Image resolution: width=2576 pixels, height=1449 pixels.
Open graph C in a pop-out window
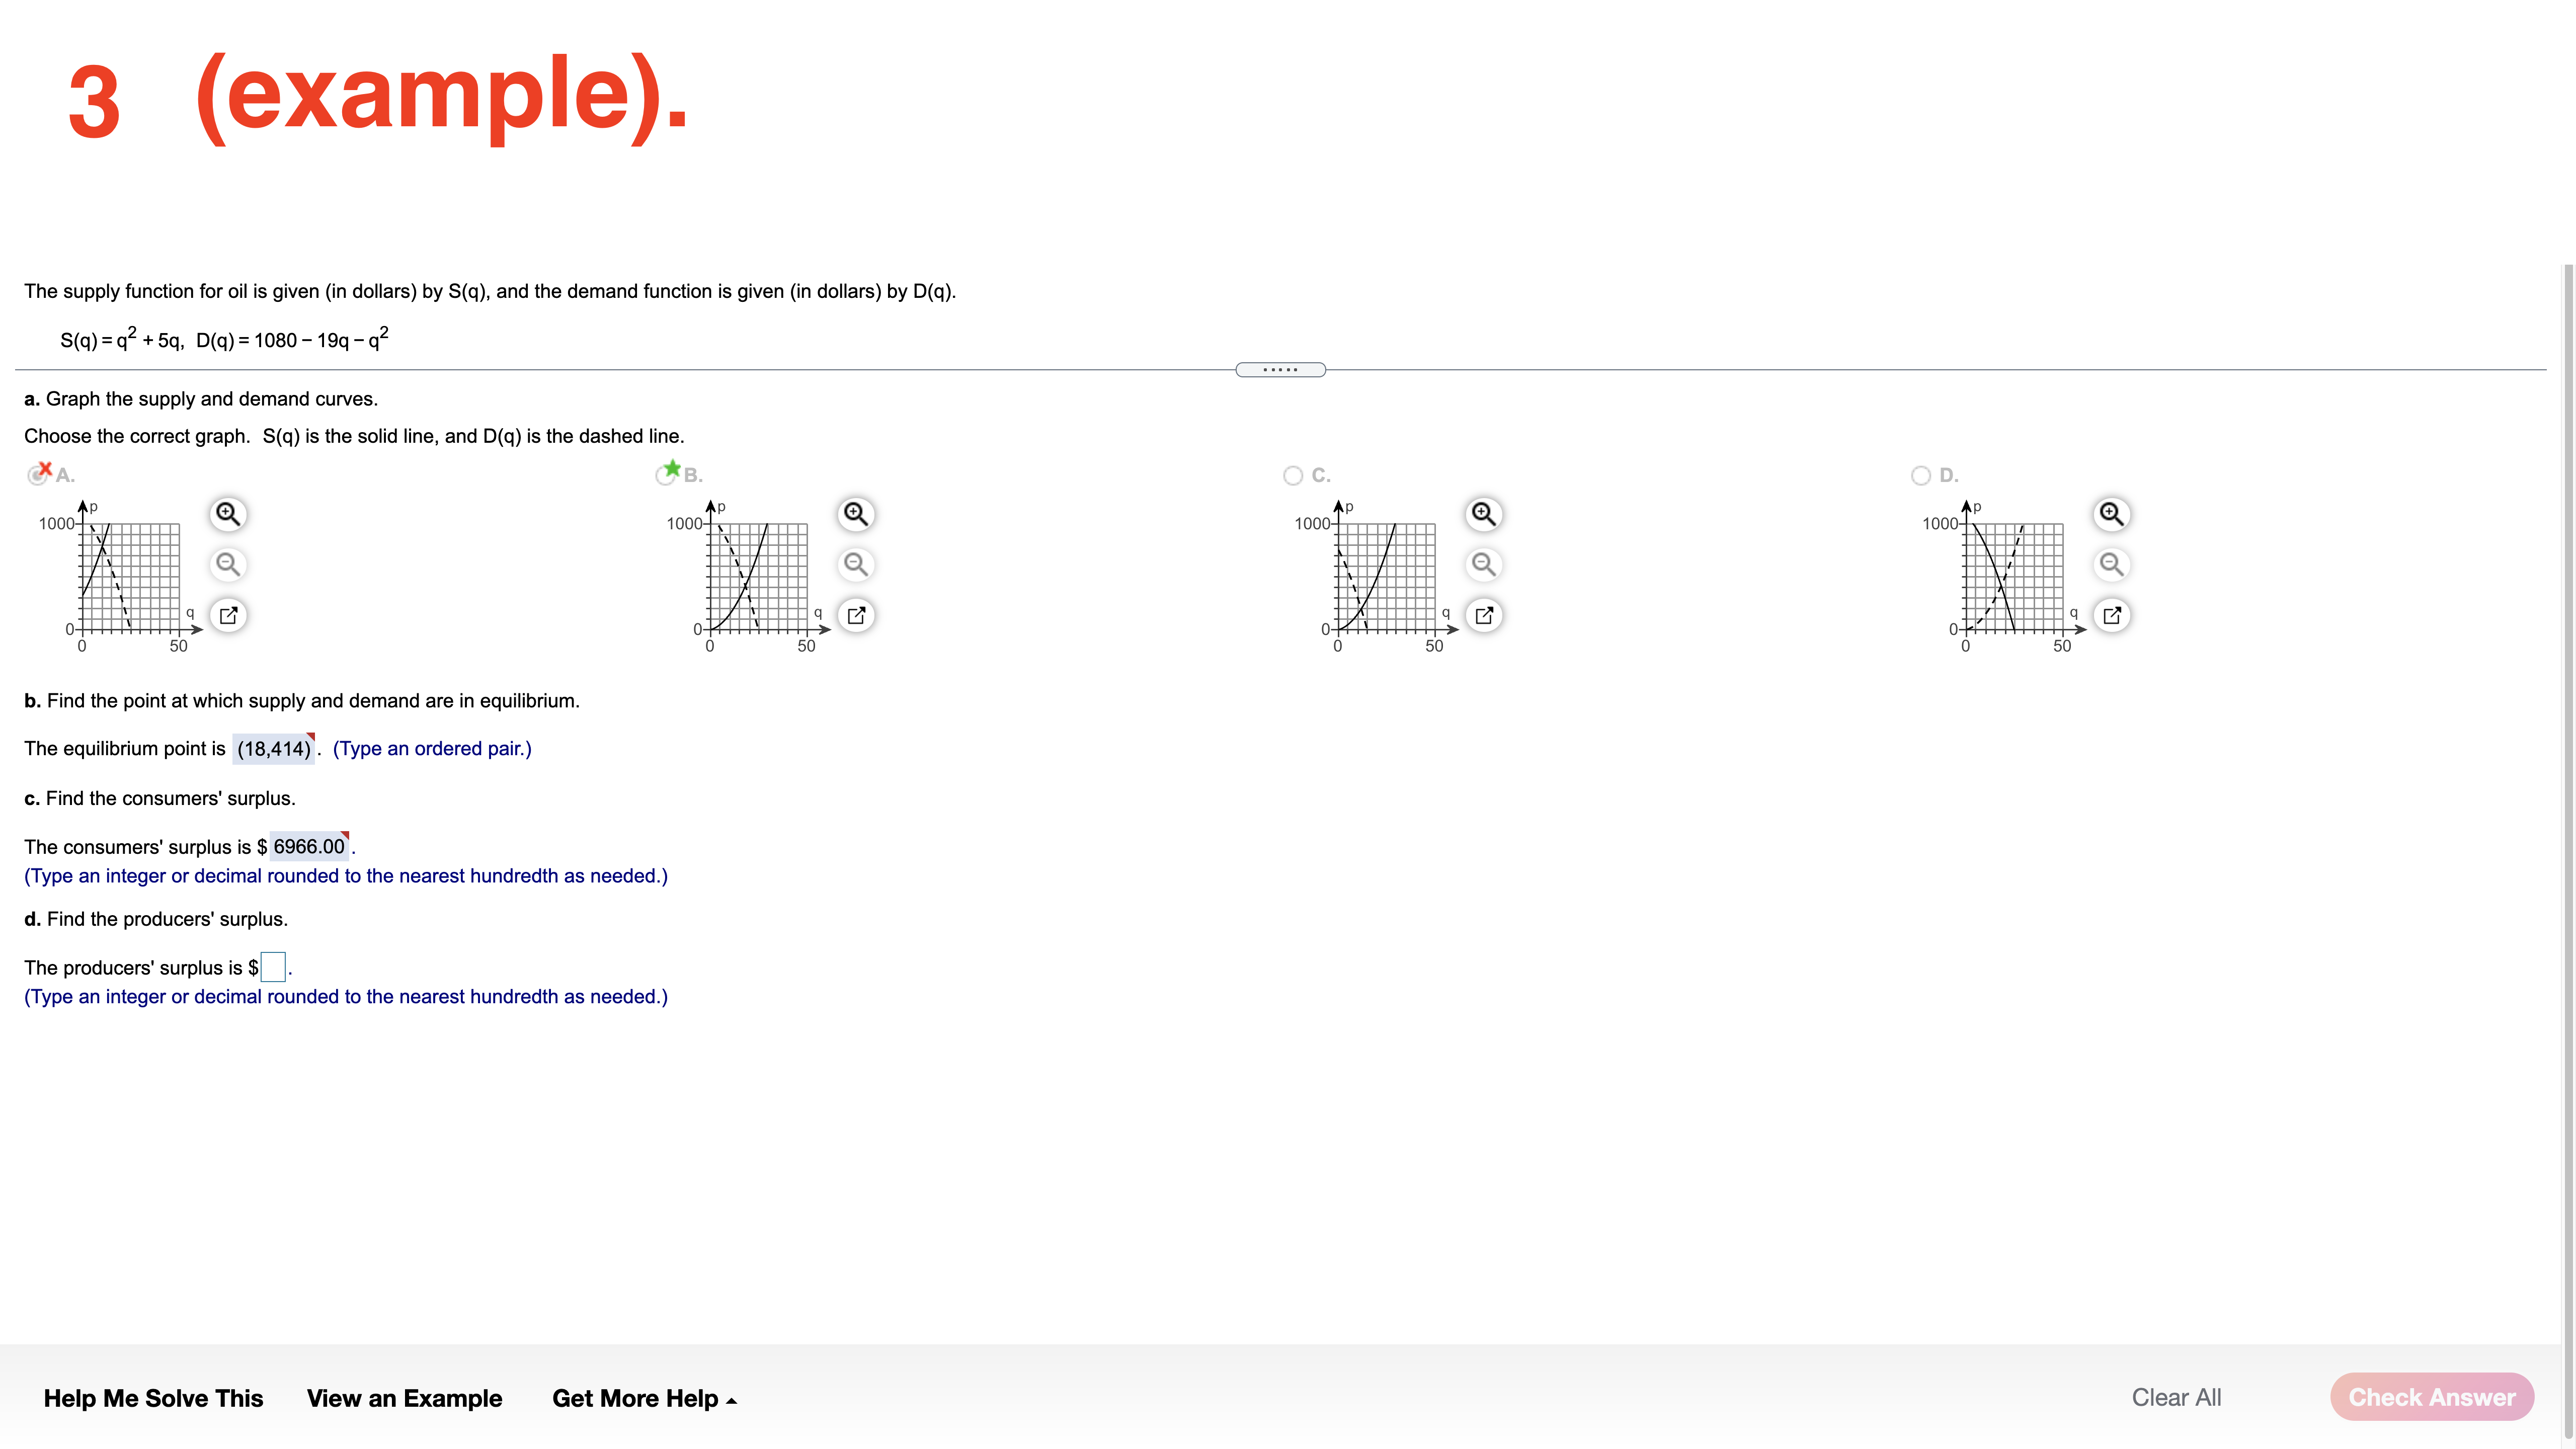pyautogui.click(x=1483, y=615)
